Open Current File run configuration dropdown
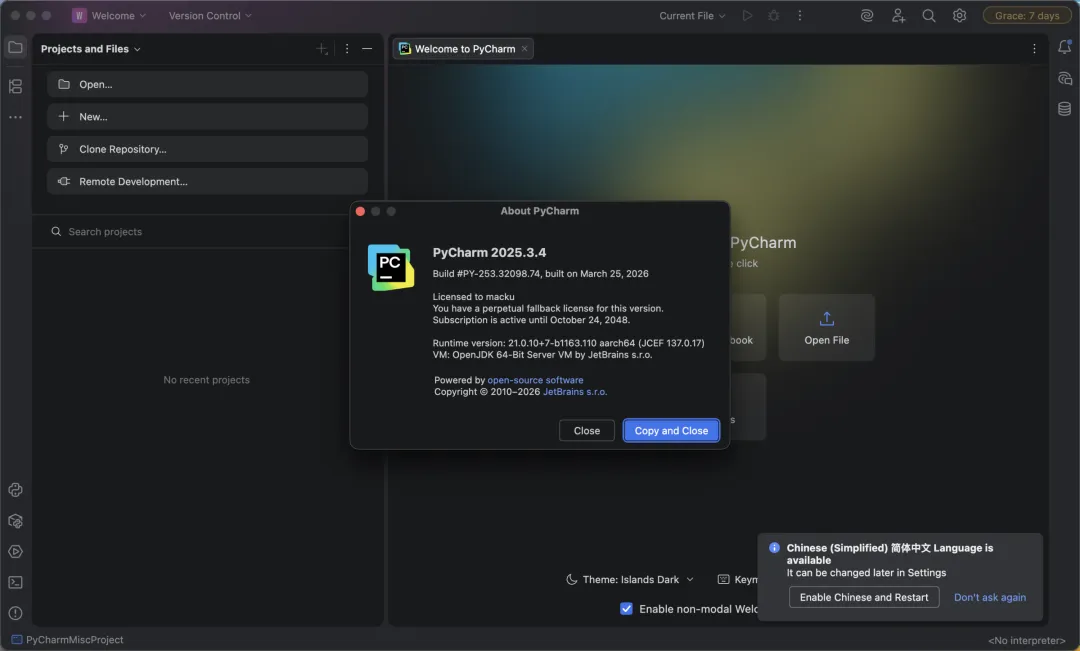Screen dimensions: 1080x651 692,15
